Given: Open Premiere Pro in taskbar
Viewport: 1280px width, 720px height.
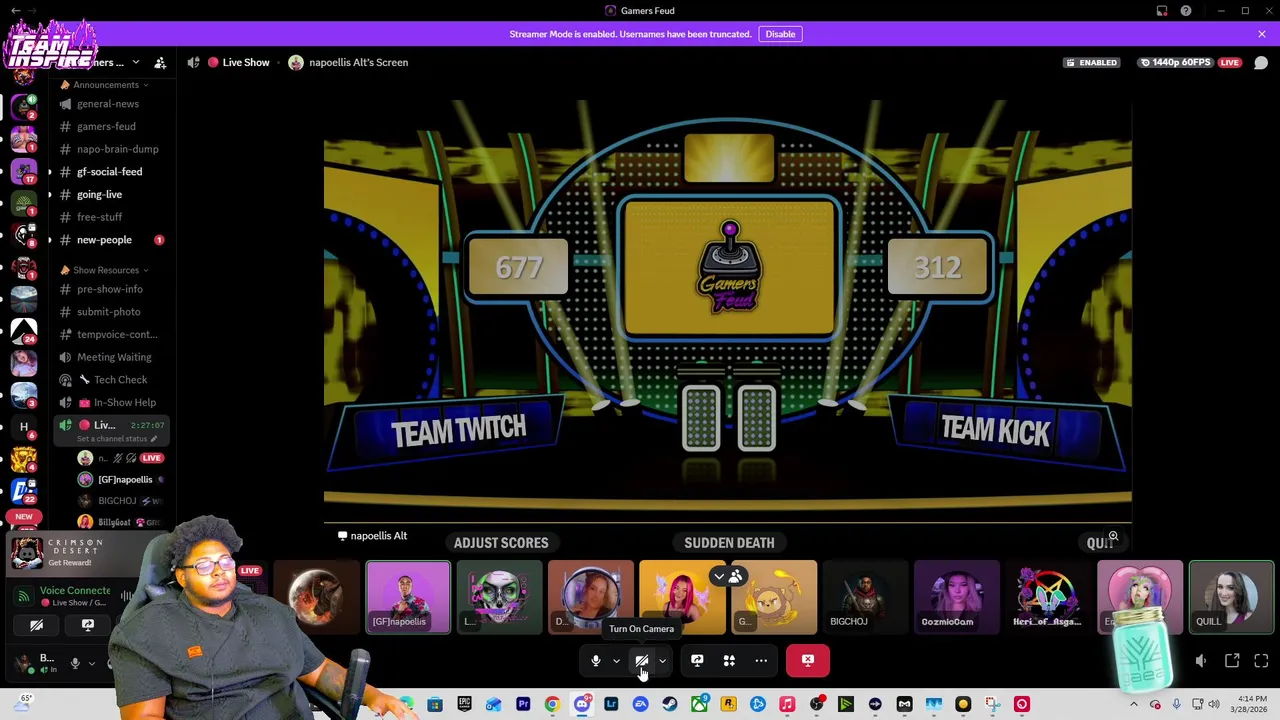Looking at the screenshot, I should pos(523,705).
